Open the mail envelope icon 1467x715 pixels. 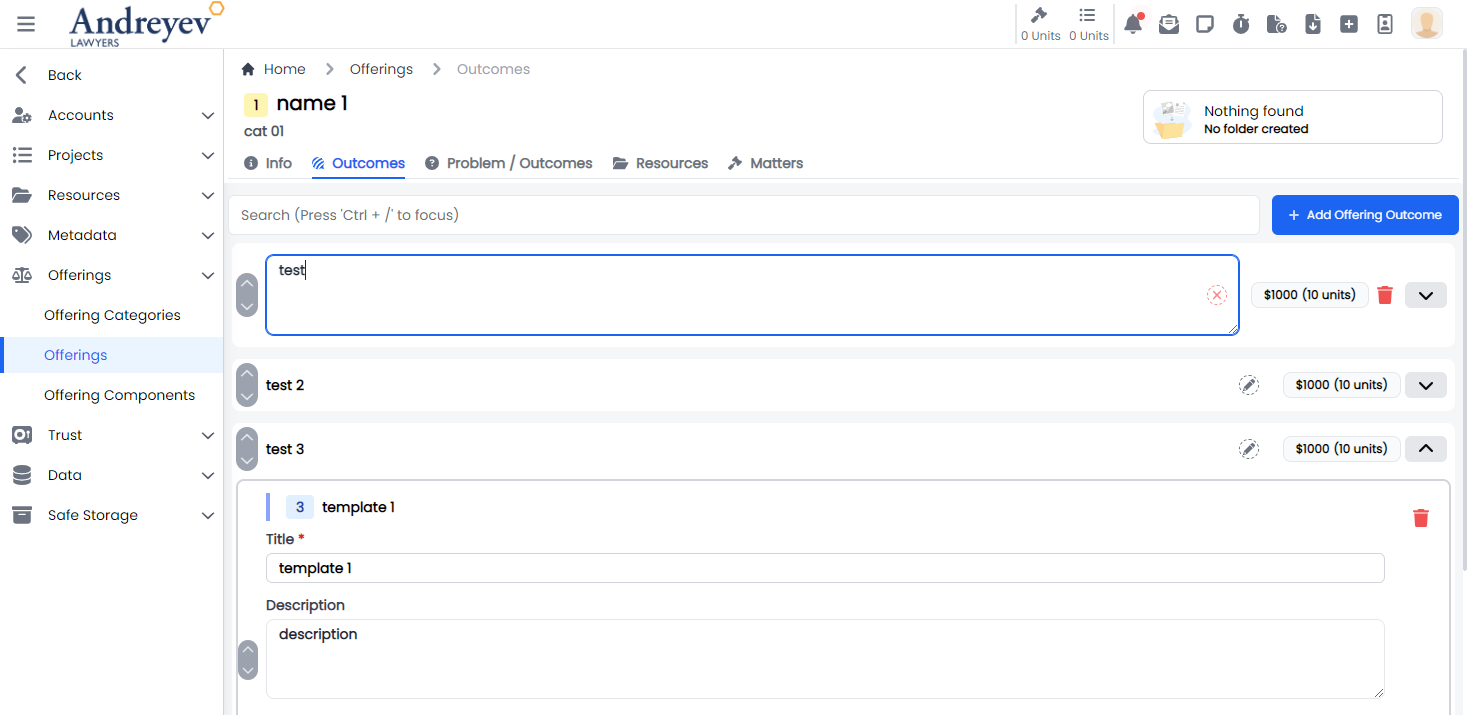[1168, 24]
